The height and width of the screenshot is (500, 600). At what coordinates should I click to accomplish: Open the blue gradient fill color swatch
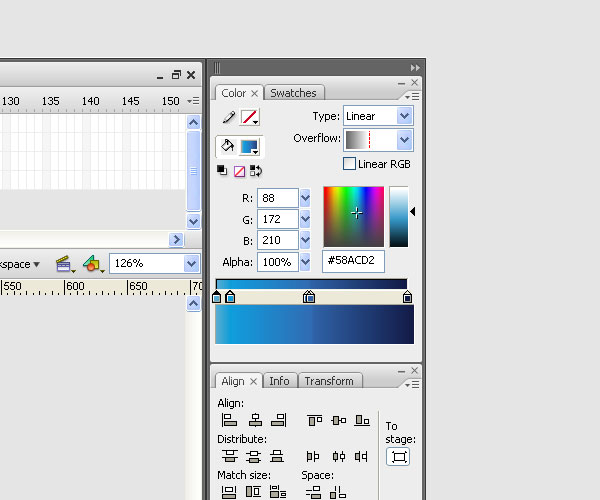tap(249, 147)
